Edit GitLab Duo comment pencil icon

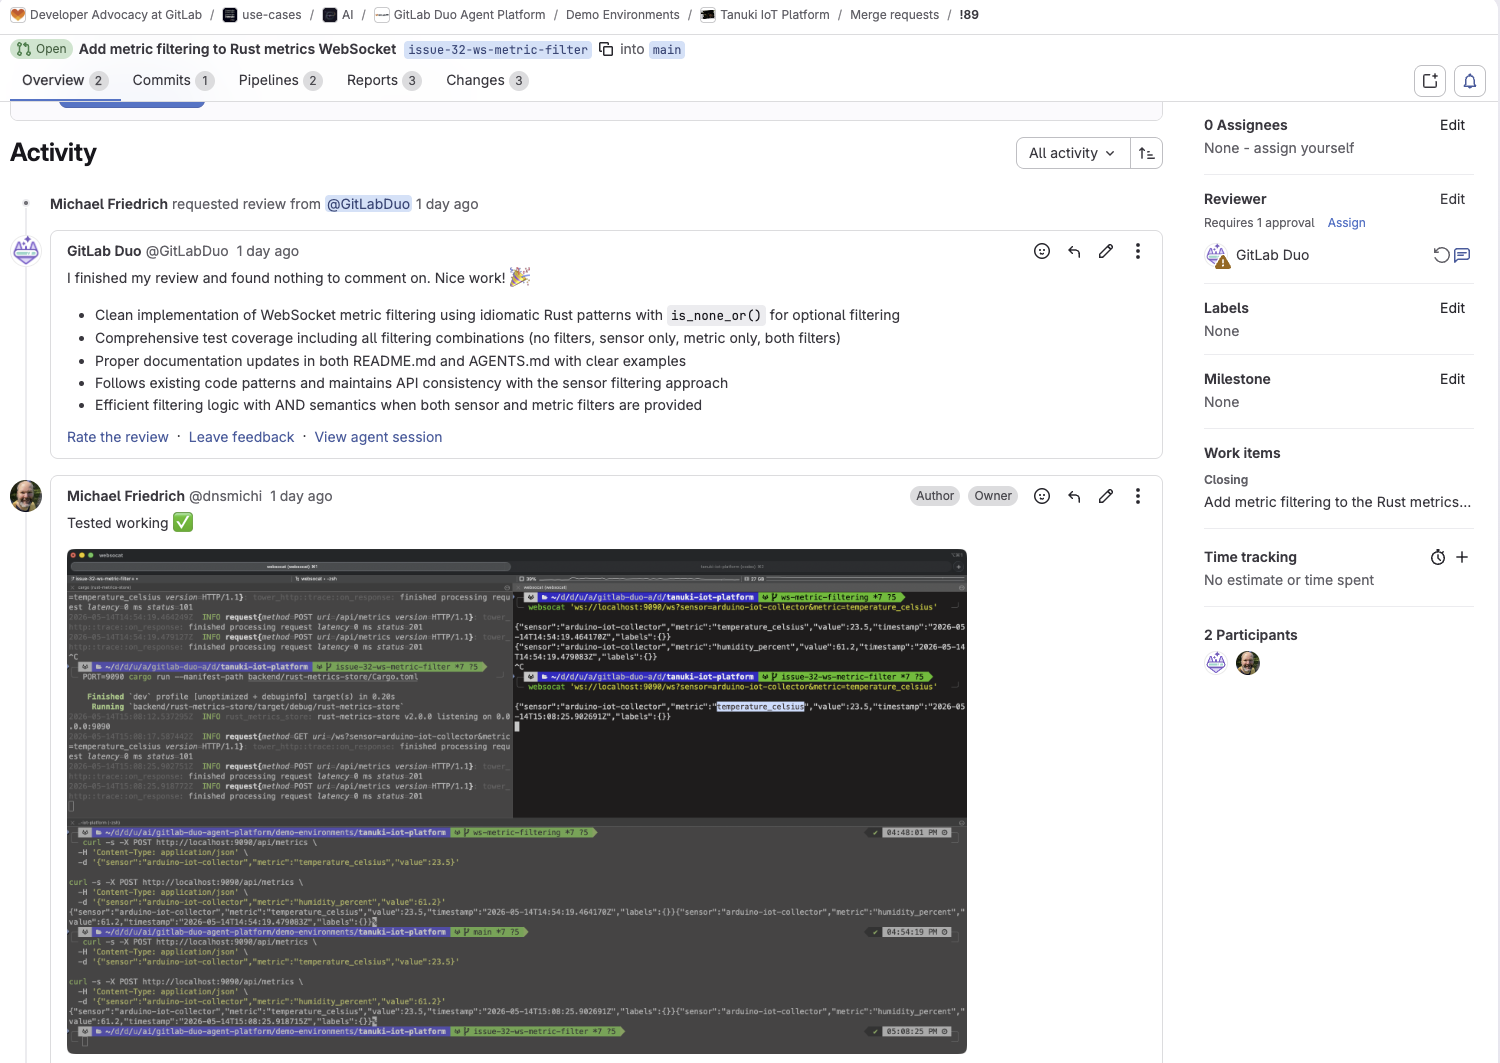(x=1106, y=251)
